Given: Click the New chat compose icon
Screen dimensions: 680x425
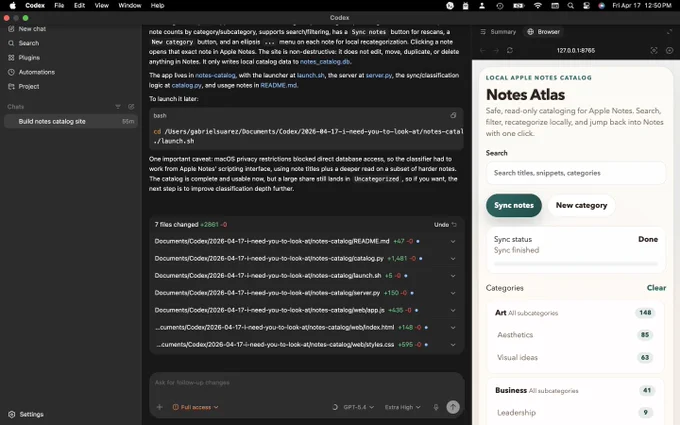Looking at the screenshot, I should [11, 29].
